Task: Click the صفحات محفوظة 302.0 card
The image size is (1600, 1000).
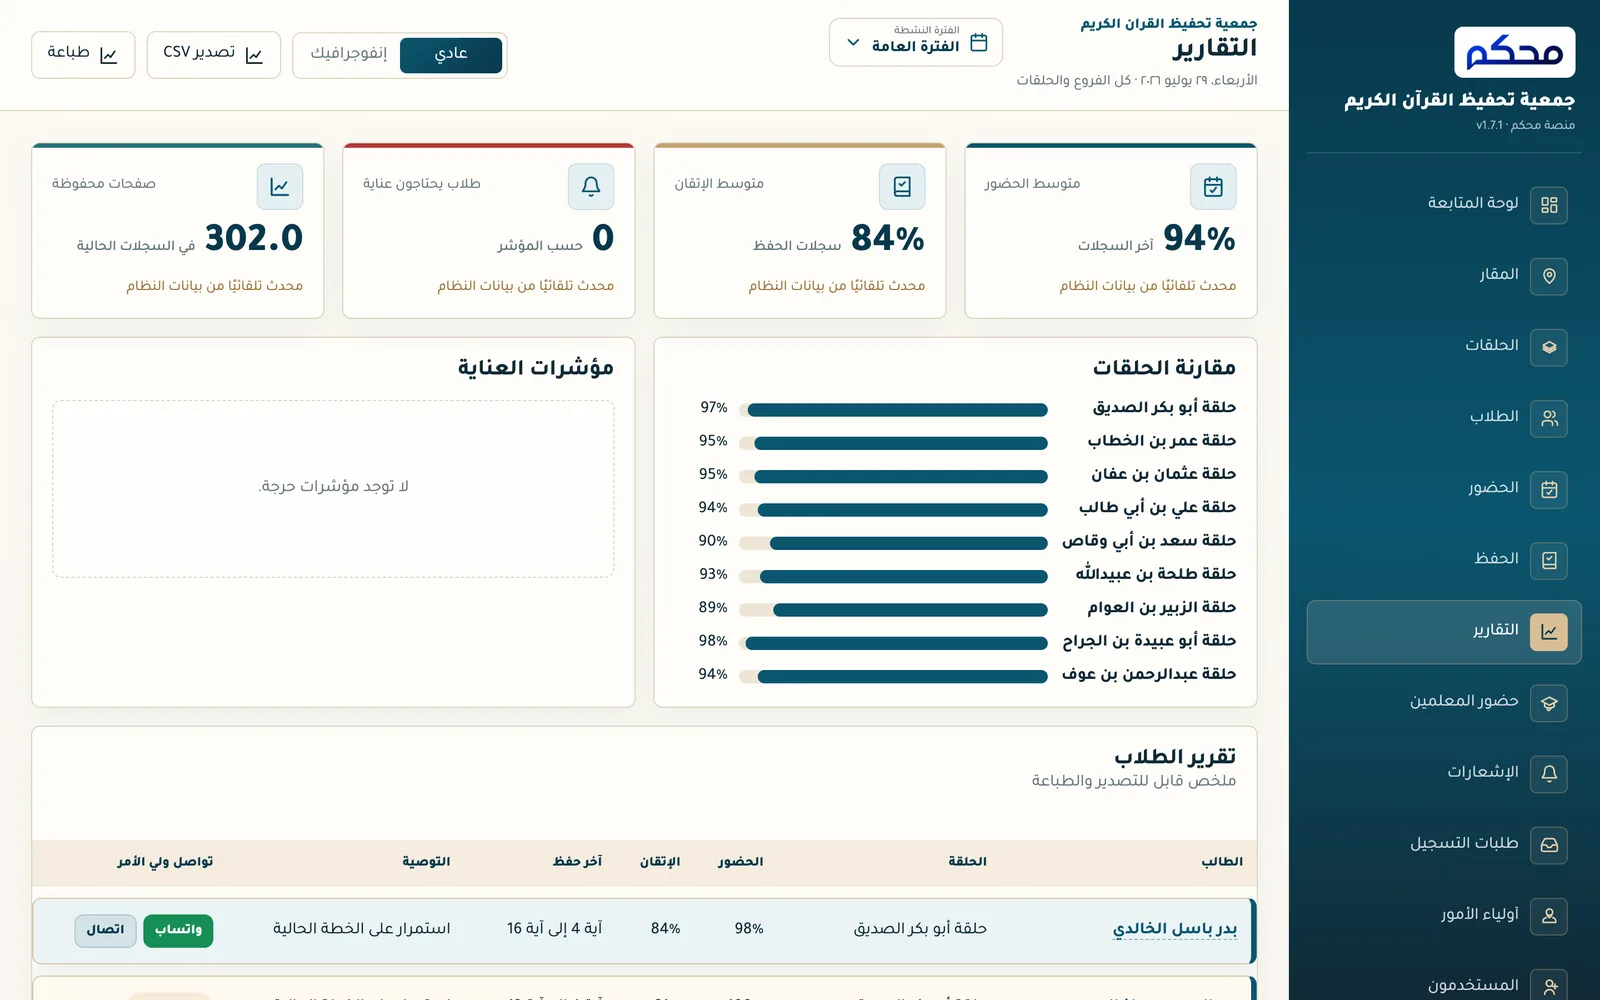Action: [178, 231]
